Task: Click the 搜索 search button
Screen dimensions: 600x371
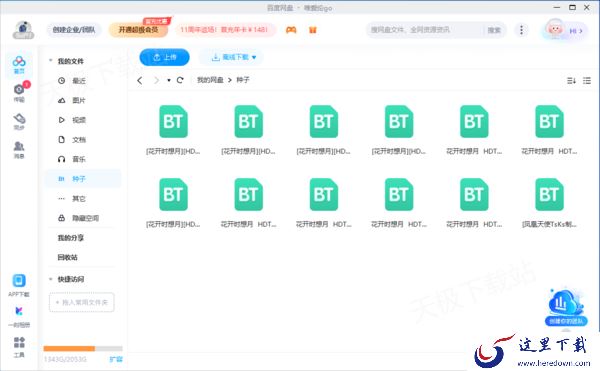Action: click(494, 30)
